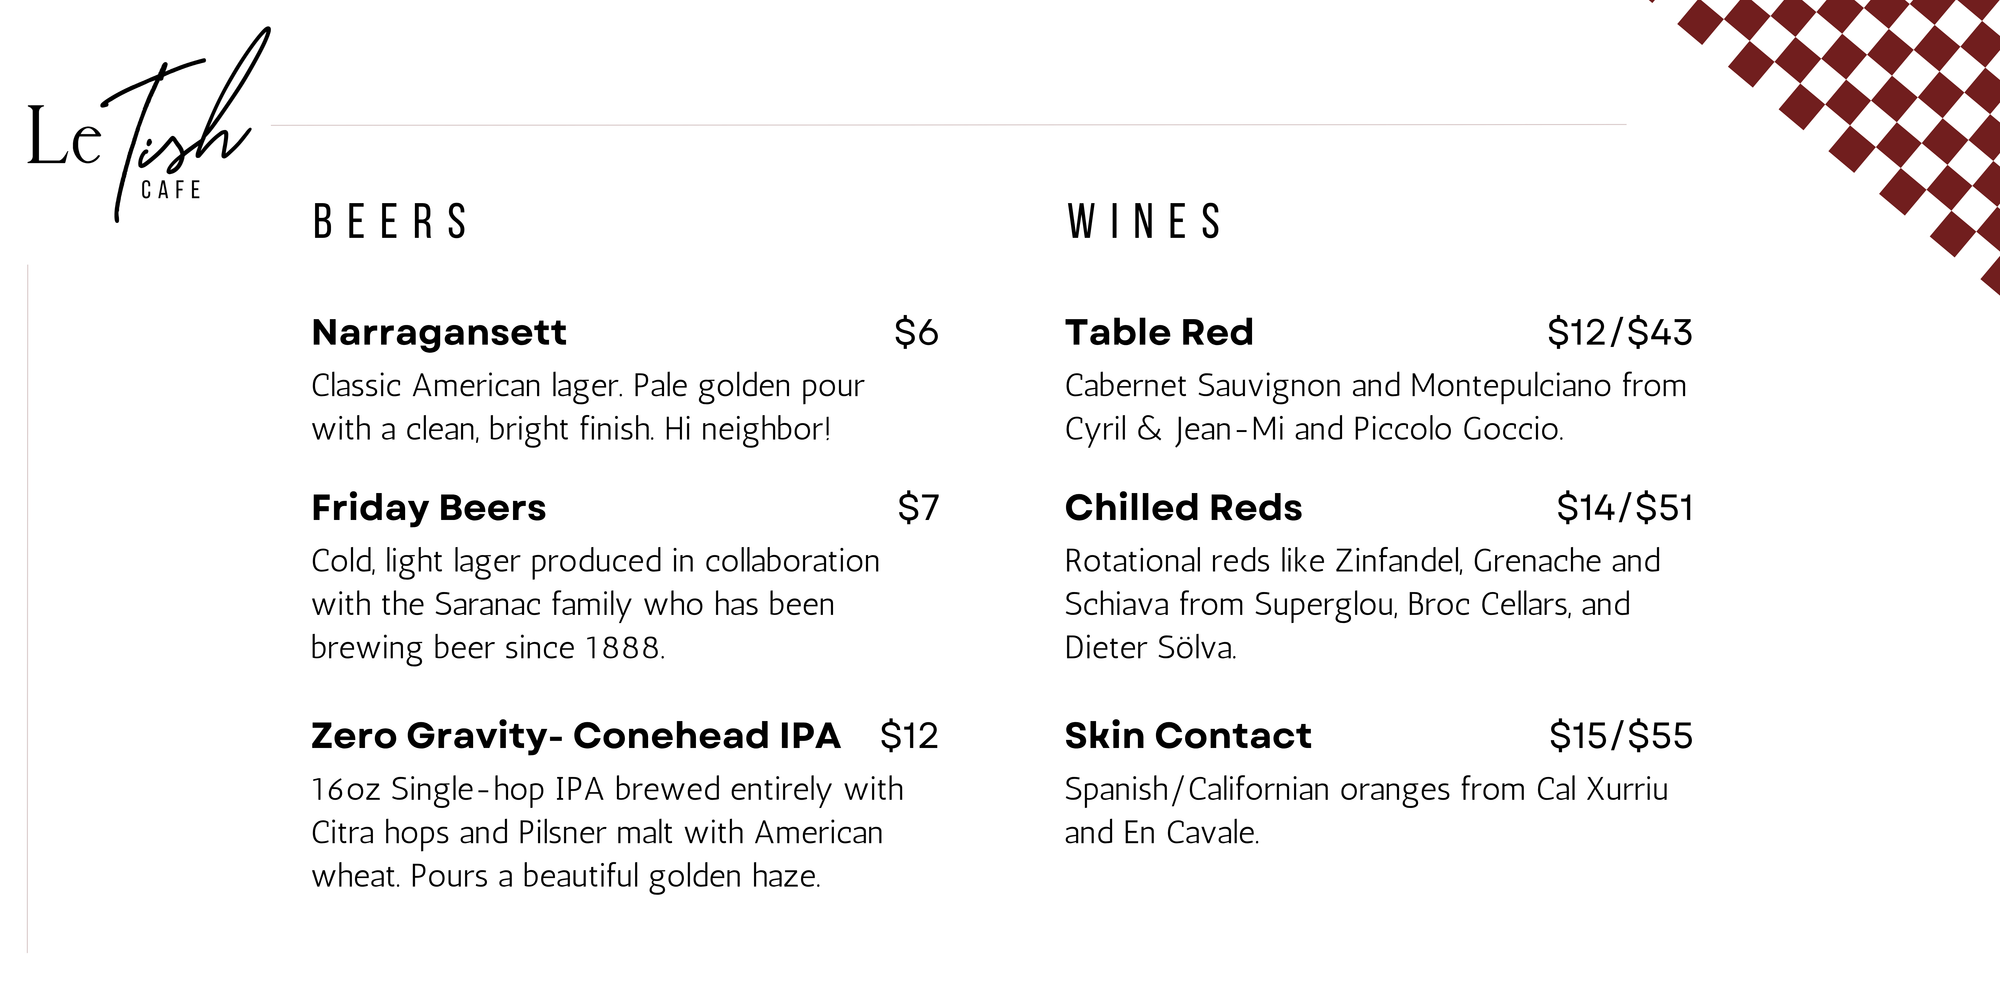Select the Friday Beers item name
This screenshot has height=1000, width=2000.
coord(429,508)
